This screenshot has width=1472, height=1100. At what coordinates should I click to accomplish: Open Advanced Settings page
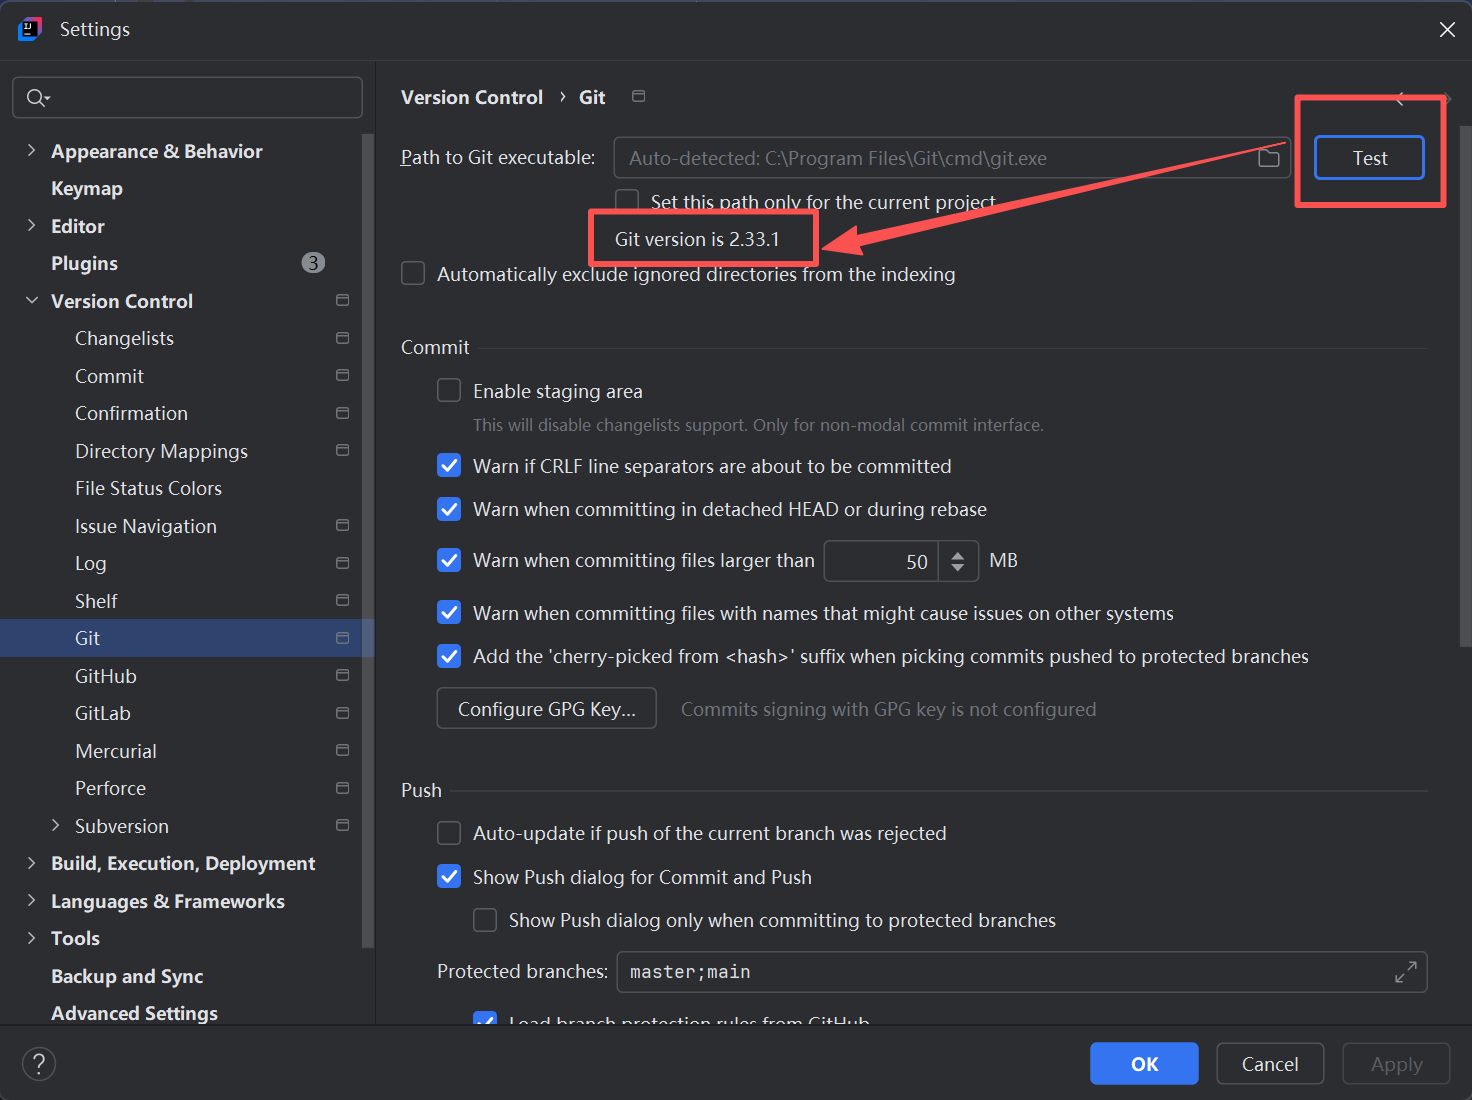point(134,1013)
